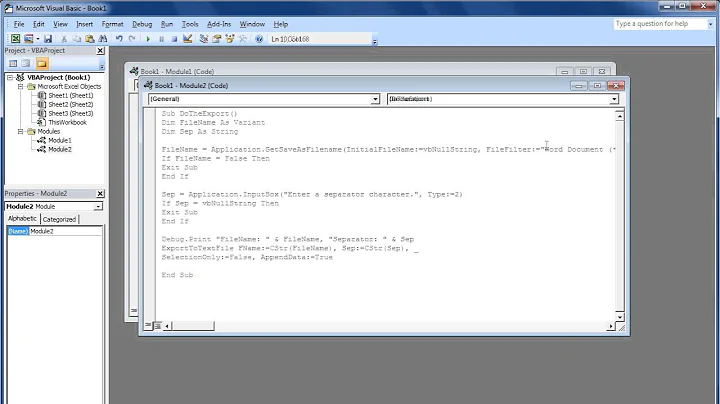Select ThisWorkbook in project tree

pyautogui.click(x=67, y=122)
